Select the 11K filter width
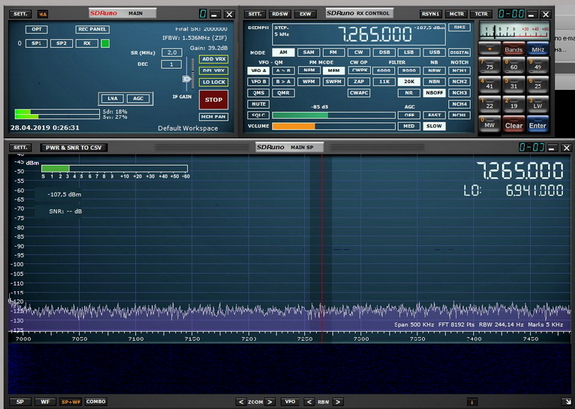Image resolution: width=575 pixels, height=409 pixels. coord(384,81)
